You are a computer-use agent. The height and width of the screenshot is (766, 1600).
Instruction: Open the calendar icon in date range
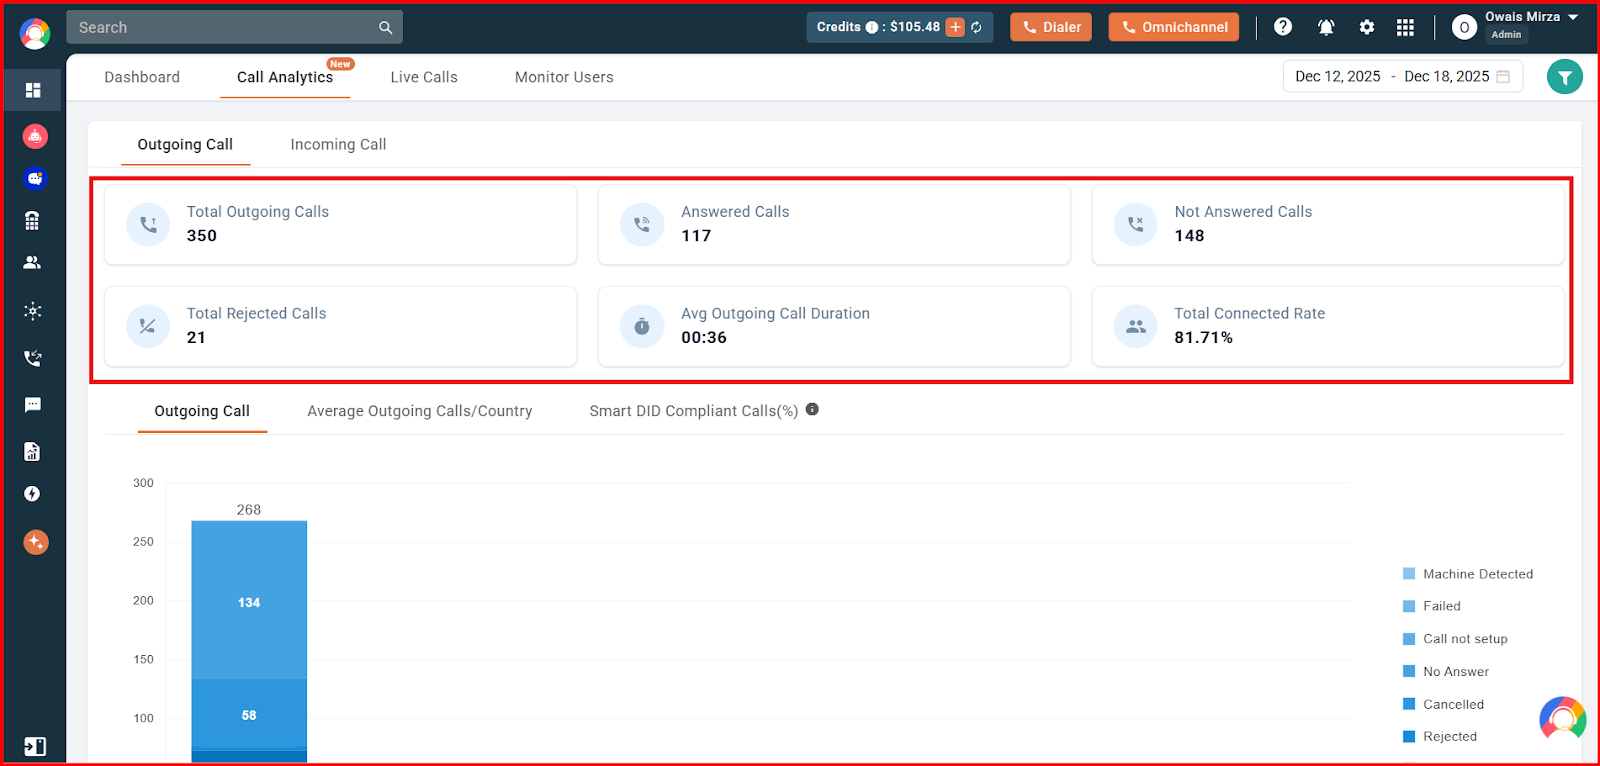1503,77
